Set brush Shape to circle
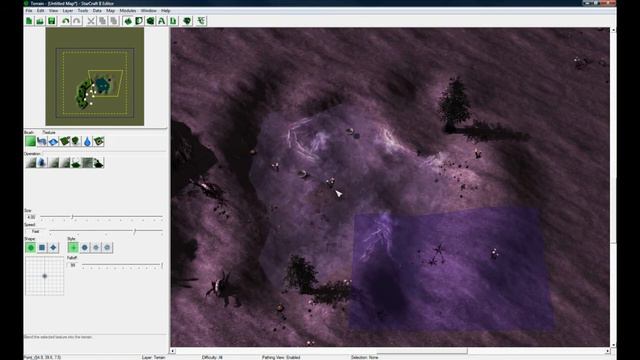 click(x=31, y=247)
